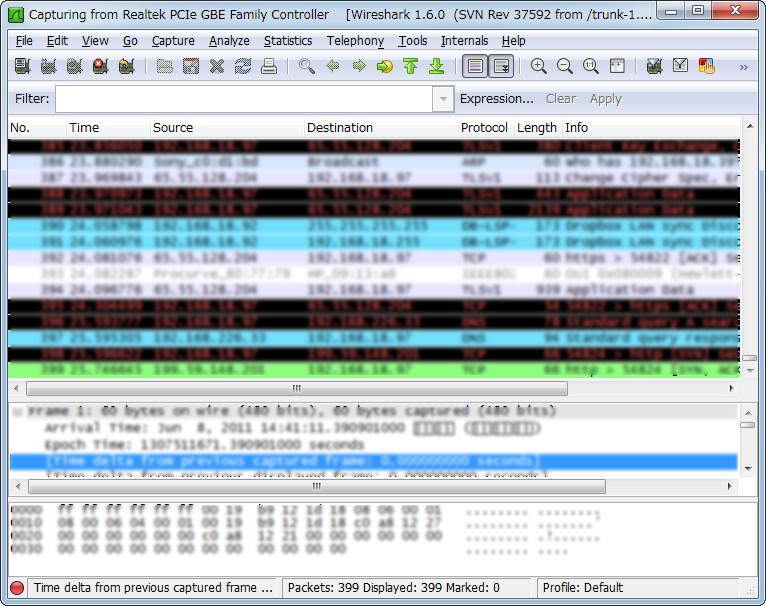Screen dimensions: 766x606
Task: Click the Clear filter button
Action: 561,99
